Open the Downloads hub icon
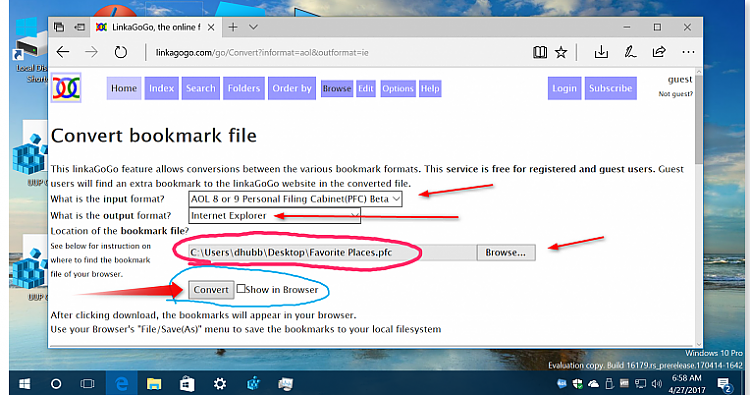This screenshot has width=750, height=395. click(601, 52)
